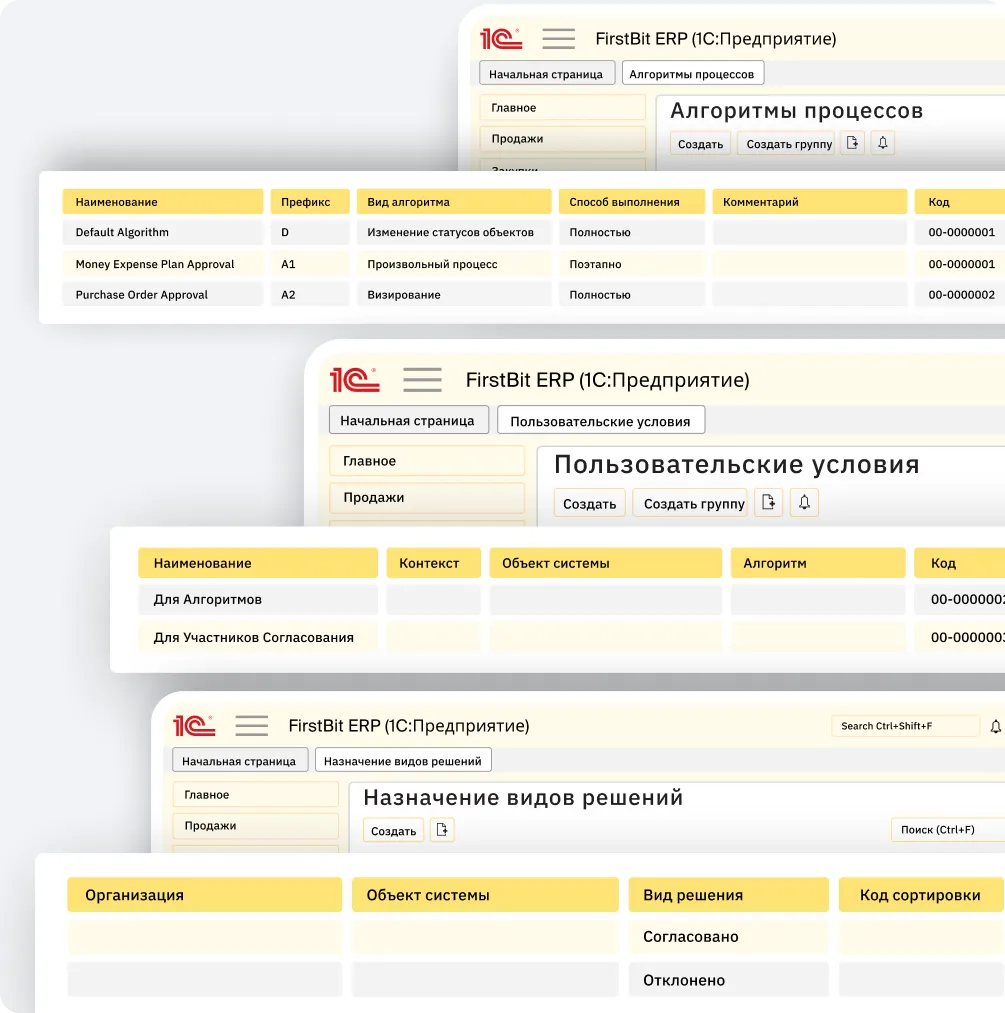Click bell icon in Пользовательские условия toolbar
The height and width of the screenshot is (1013, 1005).
(x=804, y=503)
